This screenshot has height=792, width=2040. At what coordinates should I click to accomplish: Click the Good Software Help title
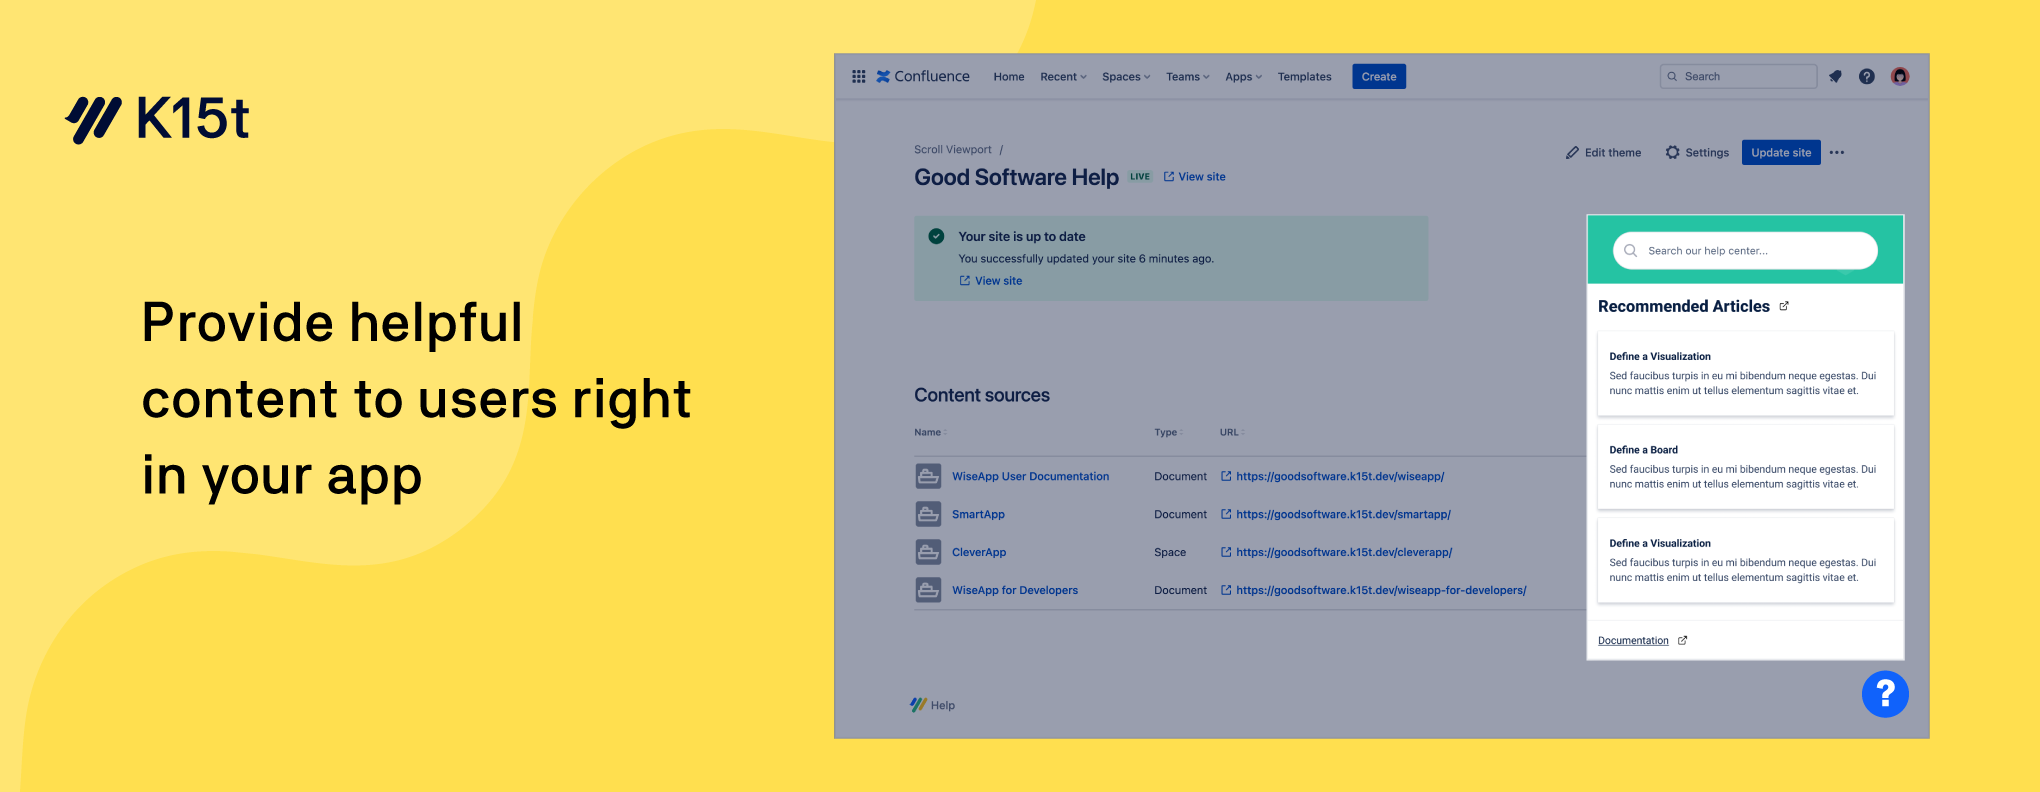[x=1016, y=177]
